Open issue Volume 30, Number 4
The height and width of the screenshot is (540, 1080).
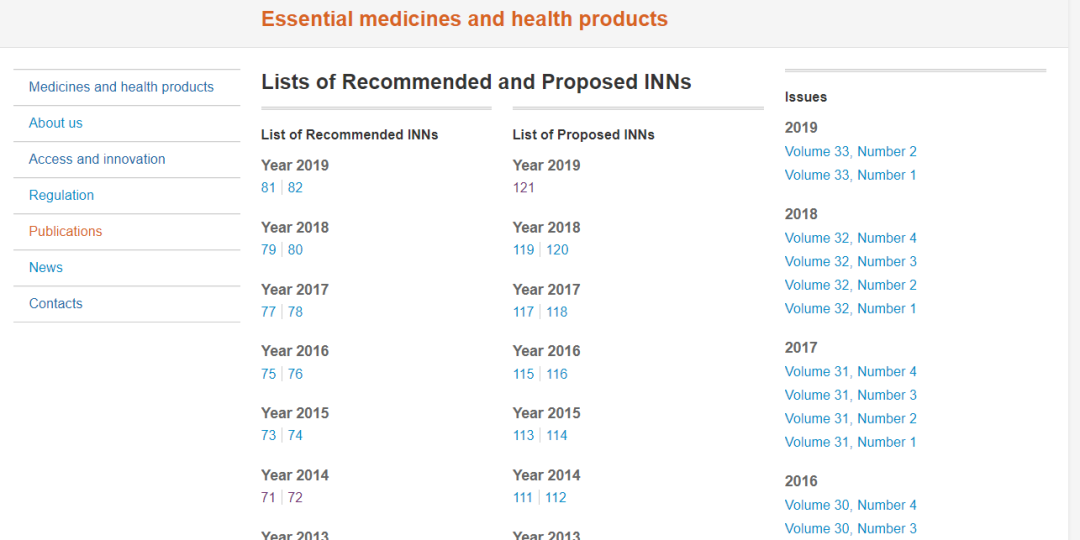[850, 505]
